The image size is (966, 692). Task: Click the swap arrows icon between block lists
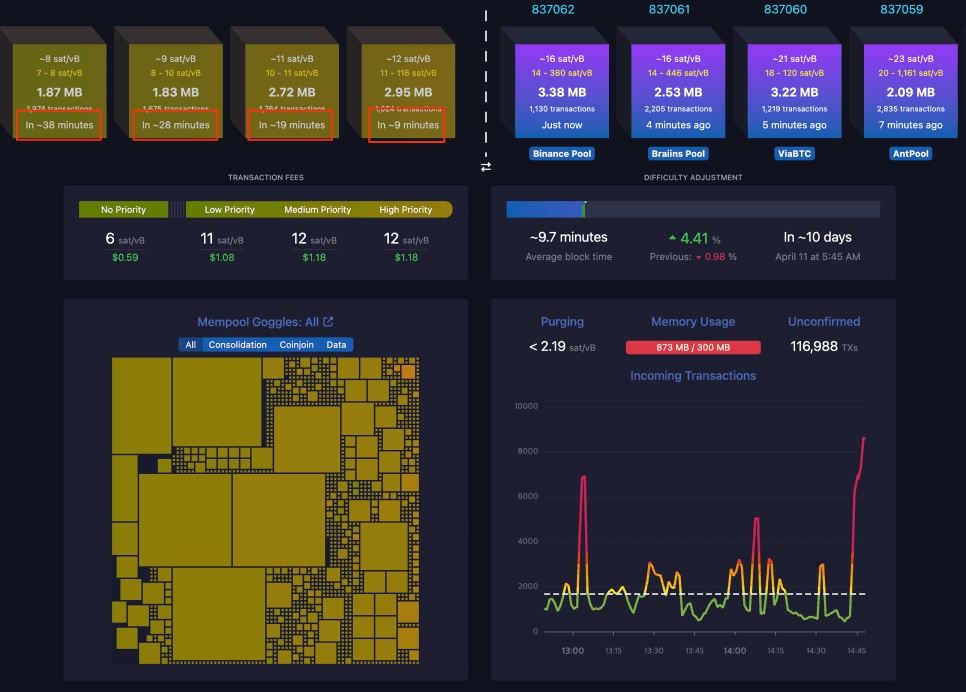click(486, 167)
